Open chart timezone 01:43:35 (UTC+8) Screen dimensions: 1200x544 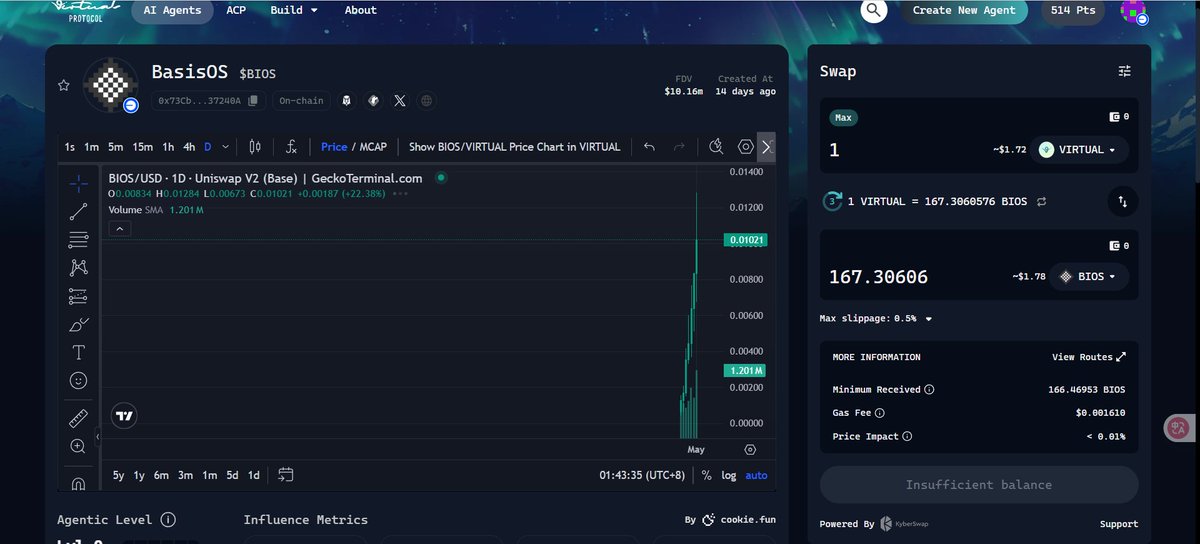tap(642, 475)
